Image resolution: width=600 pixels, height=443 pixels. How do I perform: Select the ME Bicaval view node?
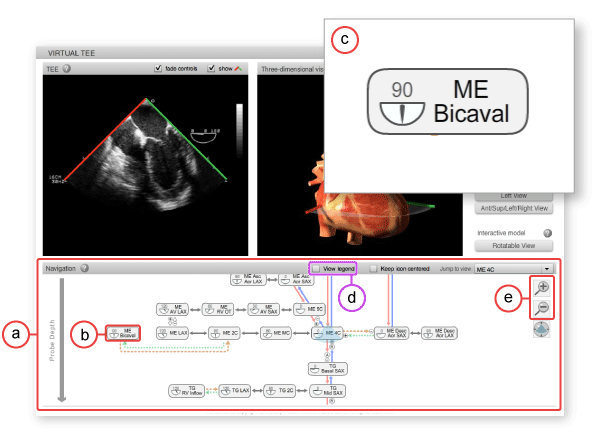click(123, 333)
